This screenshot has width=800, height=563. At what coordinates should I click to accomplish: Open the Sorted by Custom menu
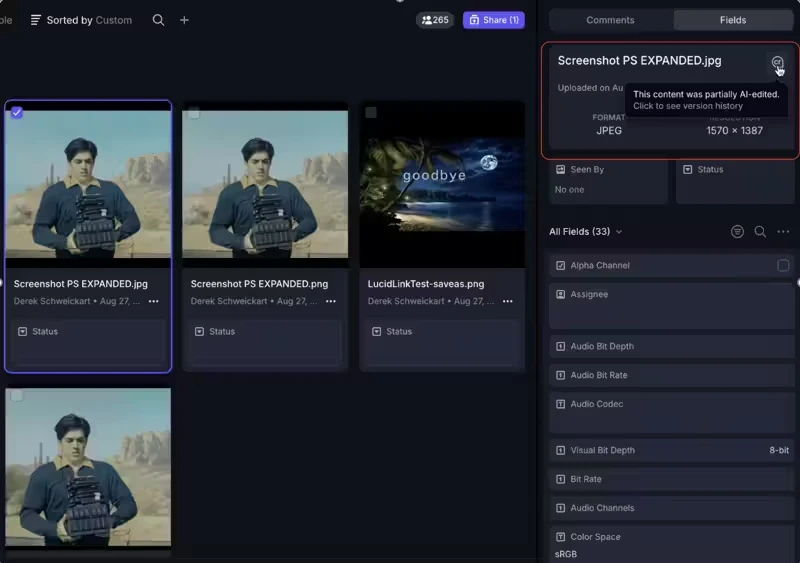tap(81, 20)
